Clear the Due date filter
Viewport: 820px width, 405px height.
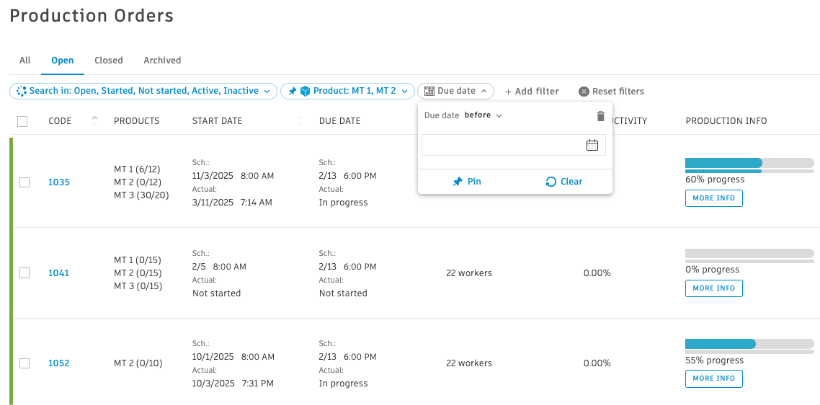(x=564, y=182)
